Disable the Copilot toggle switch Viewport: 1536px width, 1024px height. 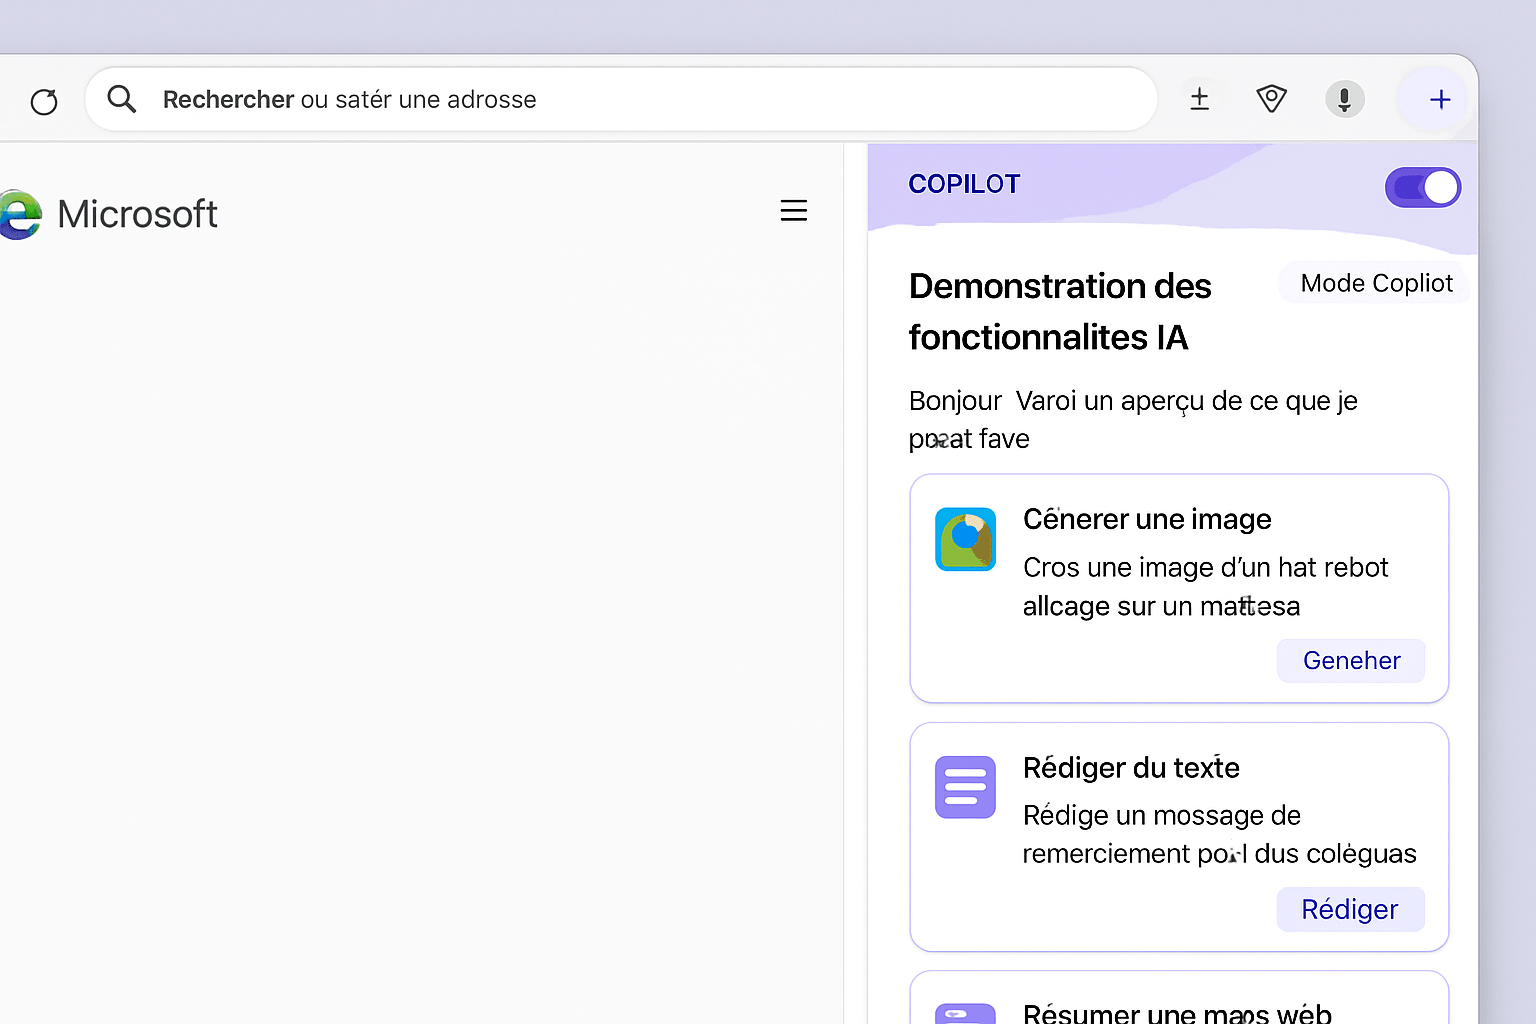[1422, 187]
